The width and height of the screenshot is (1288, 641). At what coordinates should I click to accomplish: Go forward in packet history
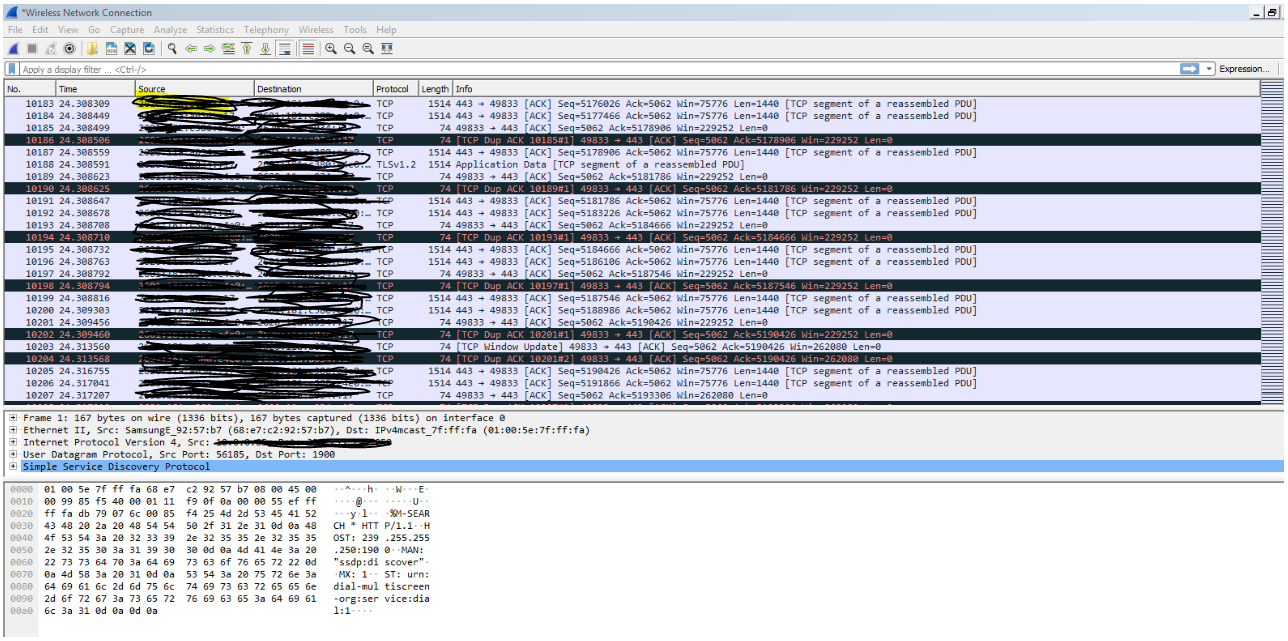click(x=210, y=48)
